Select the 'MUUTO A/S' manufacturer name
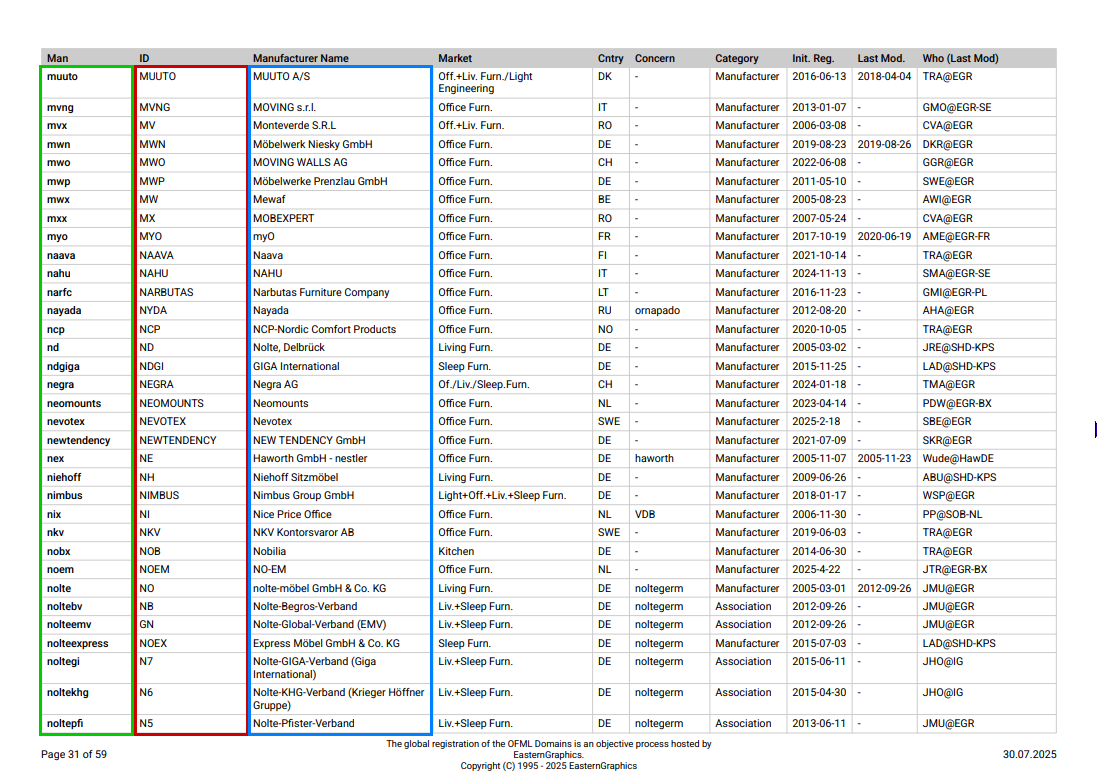 (x=281, y=76)
